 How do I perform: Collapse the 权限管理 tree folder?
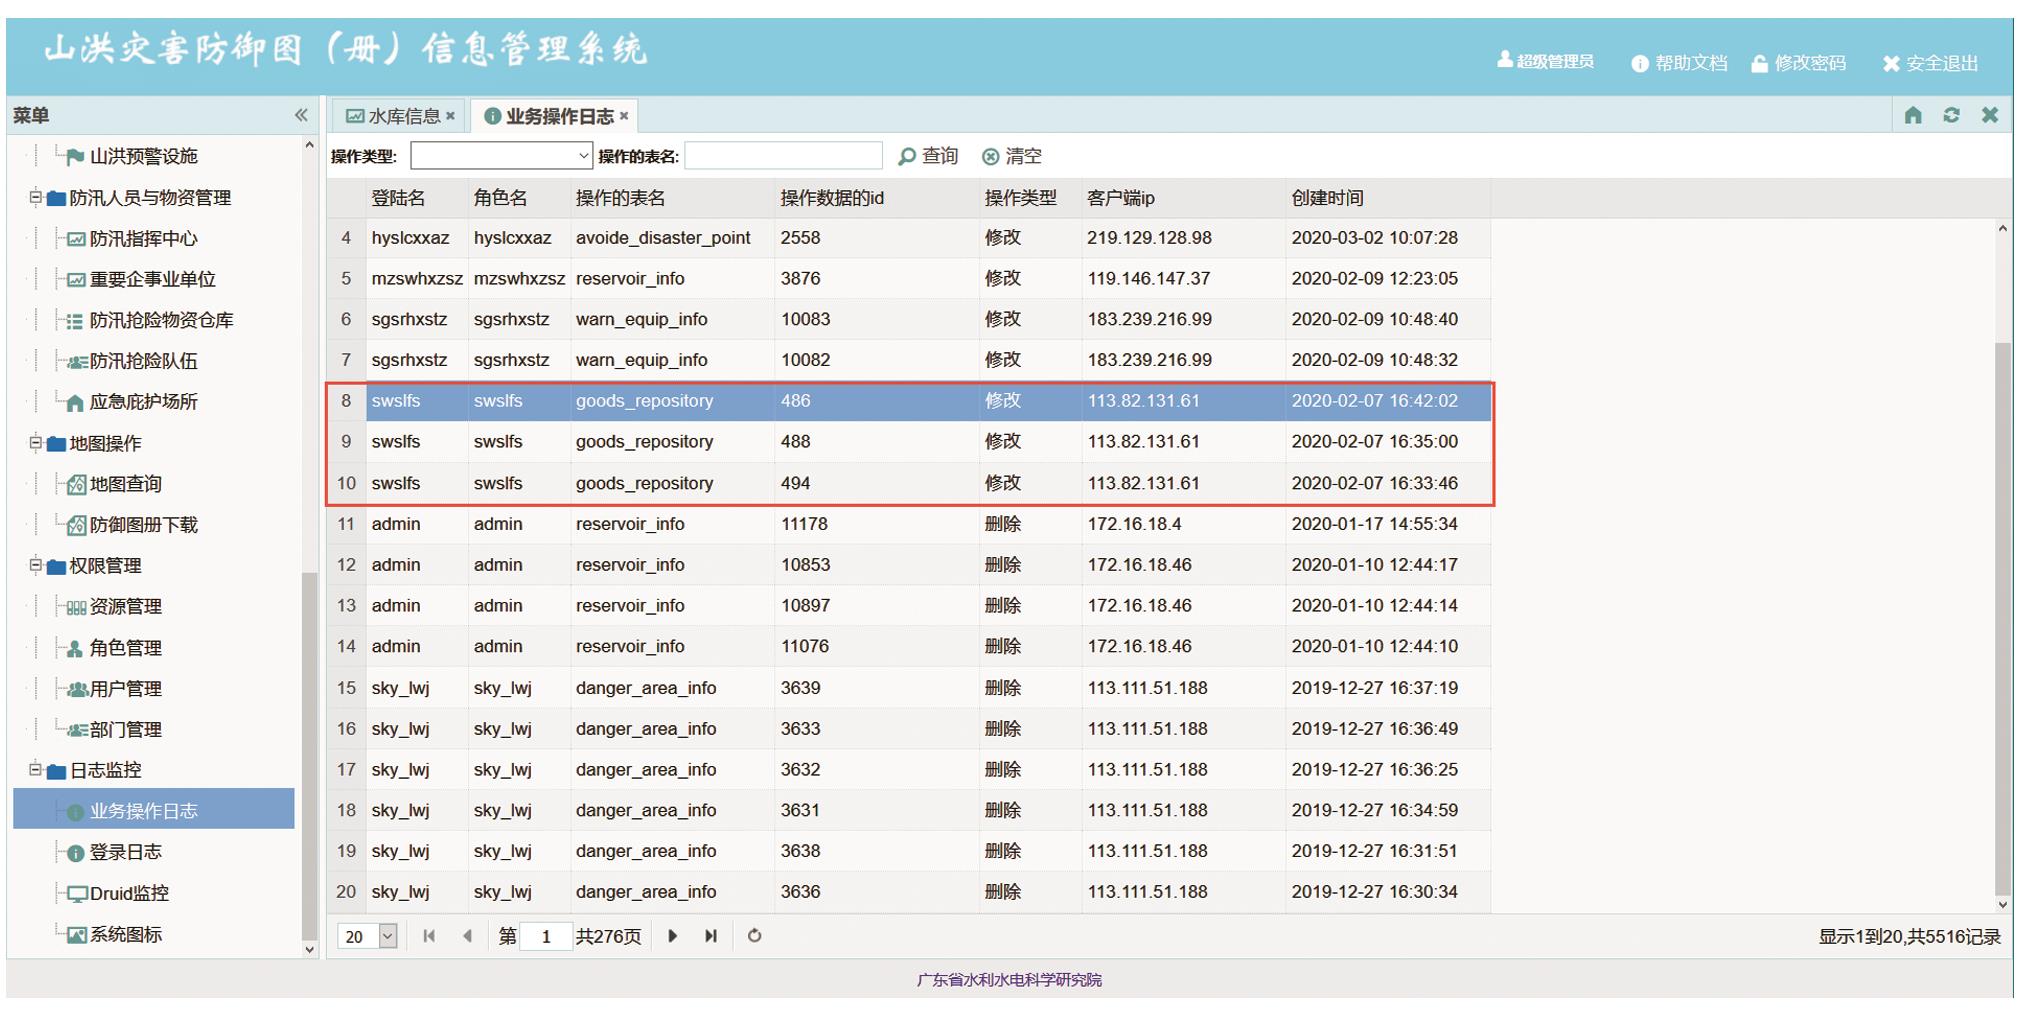tap(35, 565)
